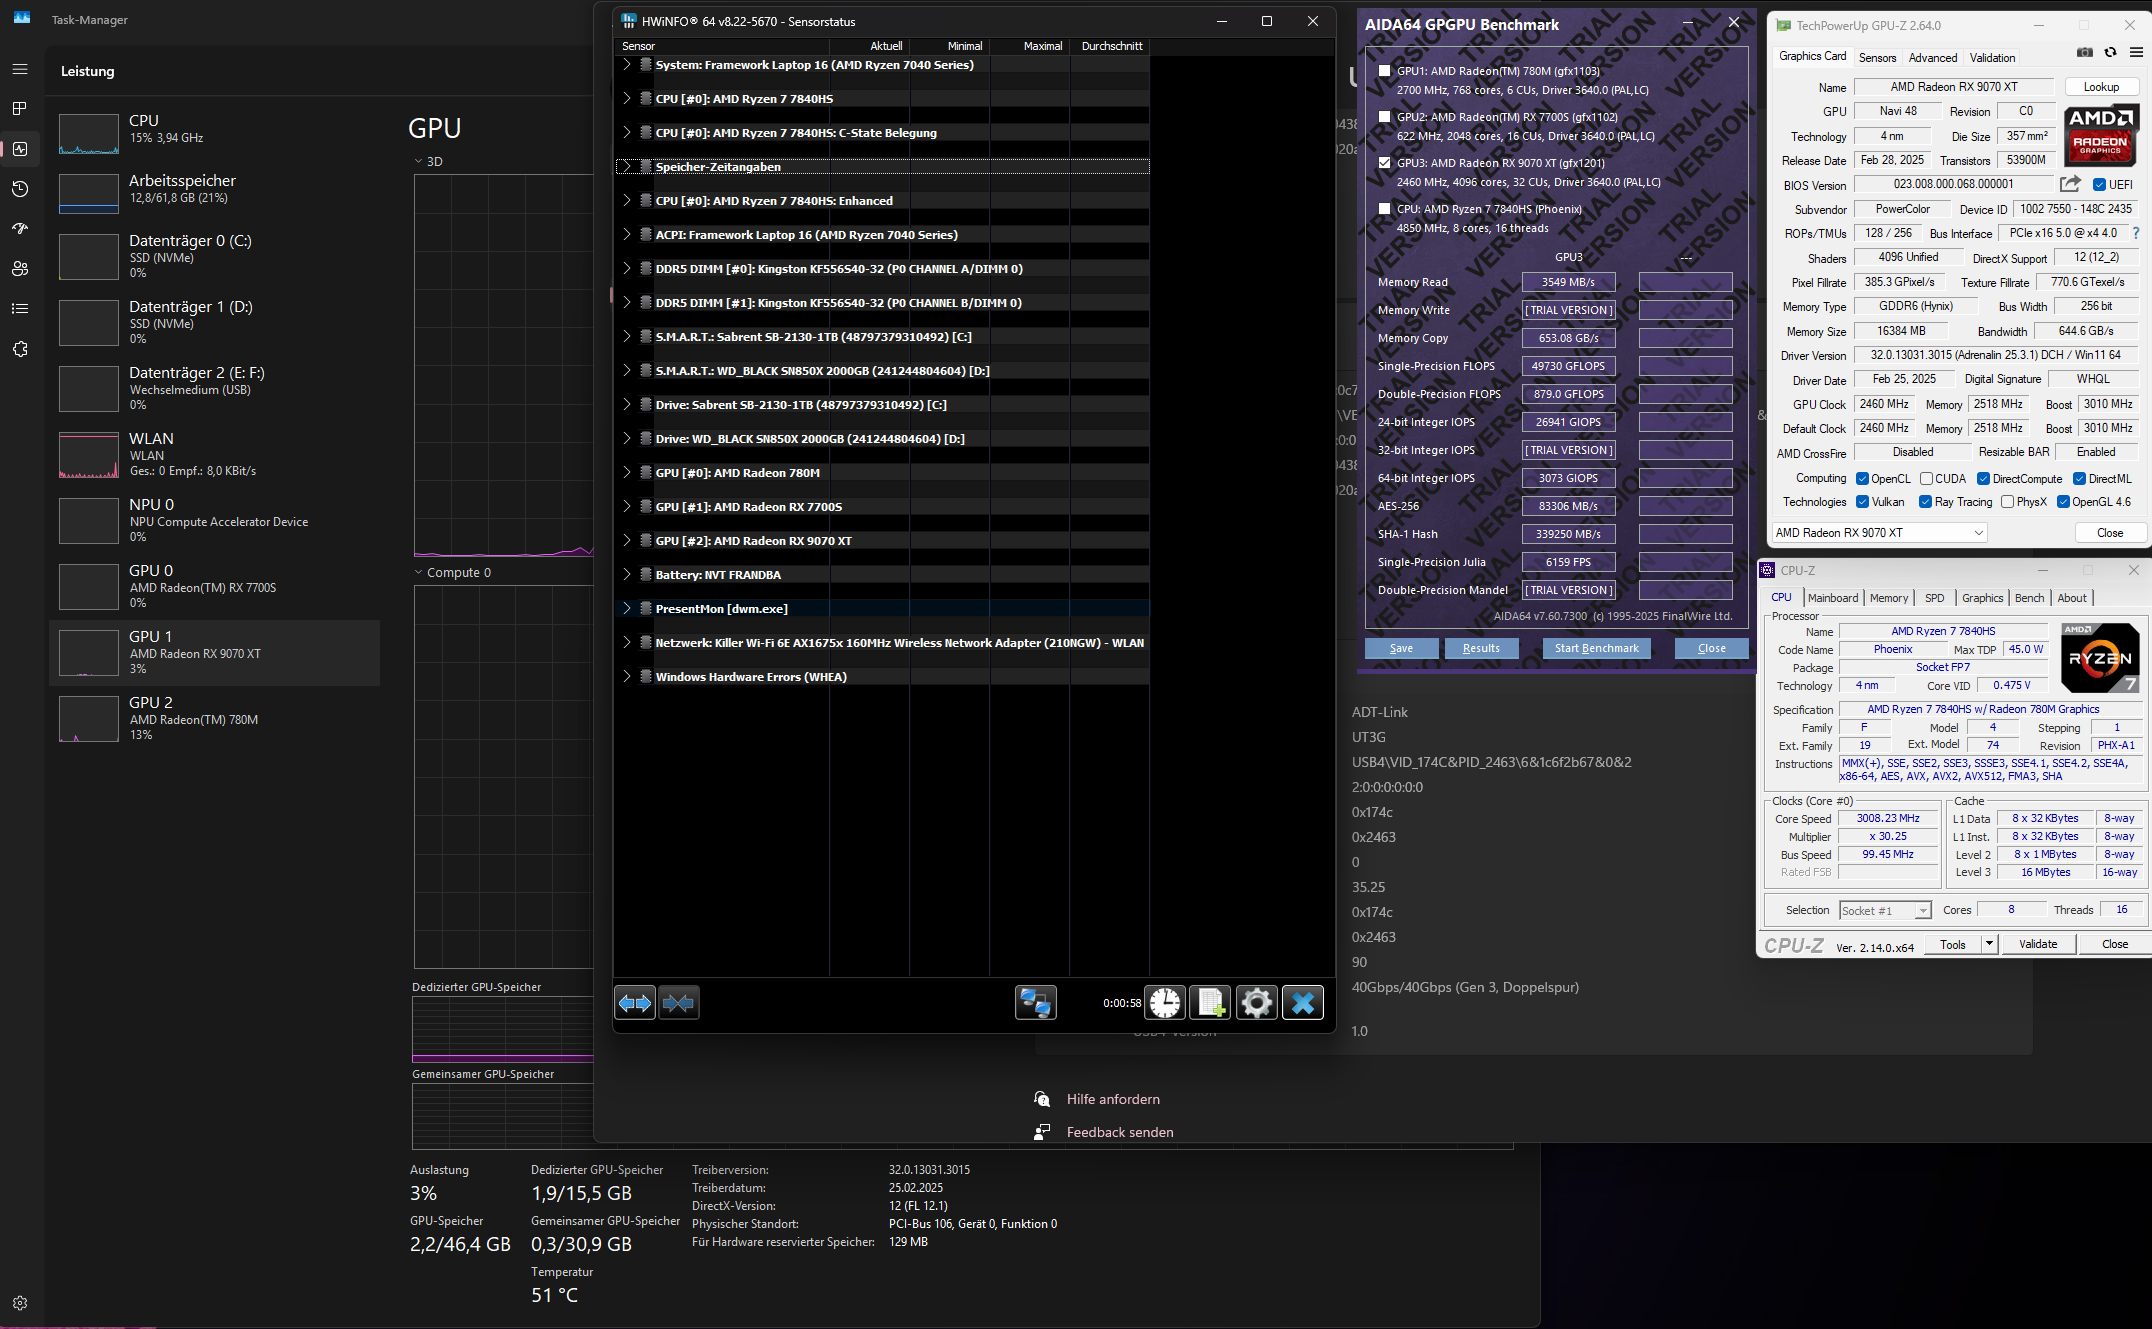2152x1329 pixels.
Task: Open HWiNFO sensor settings gear
Action: click(1257, 1002)
